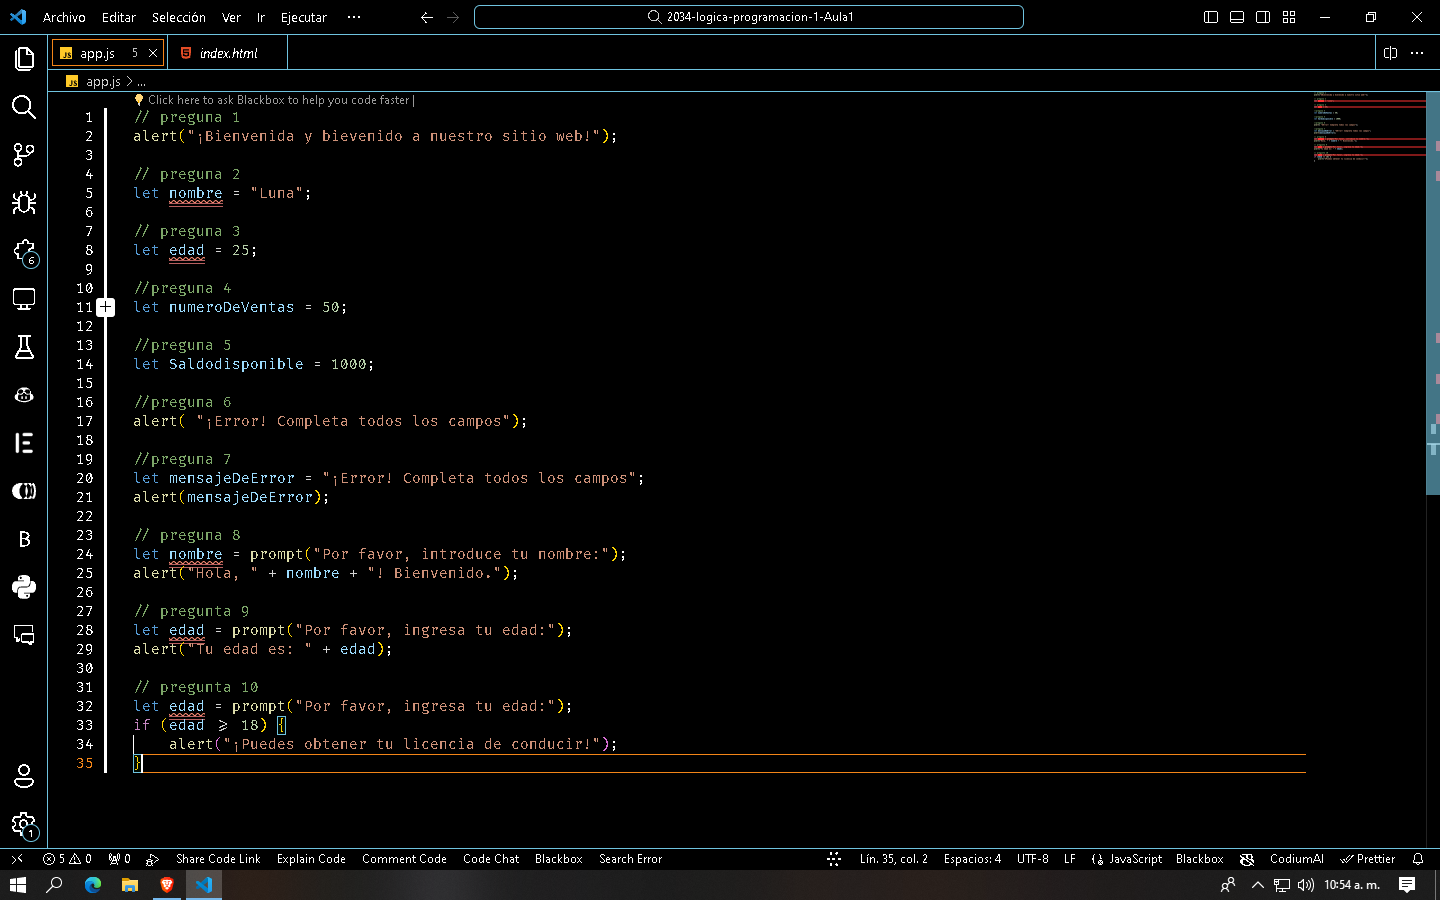Click the ports forwarded 0 indicator
This screenshot has height=900, width=1440.
coord(120,859)
